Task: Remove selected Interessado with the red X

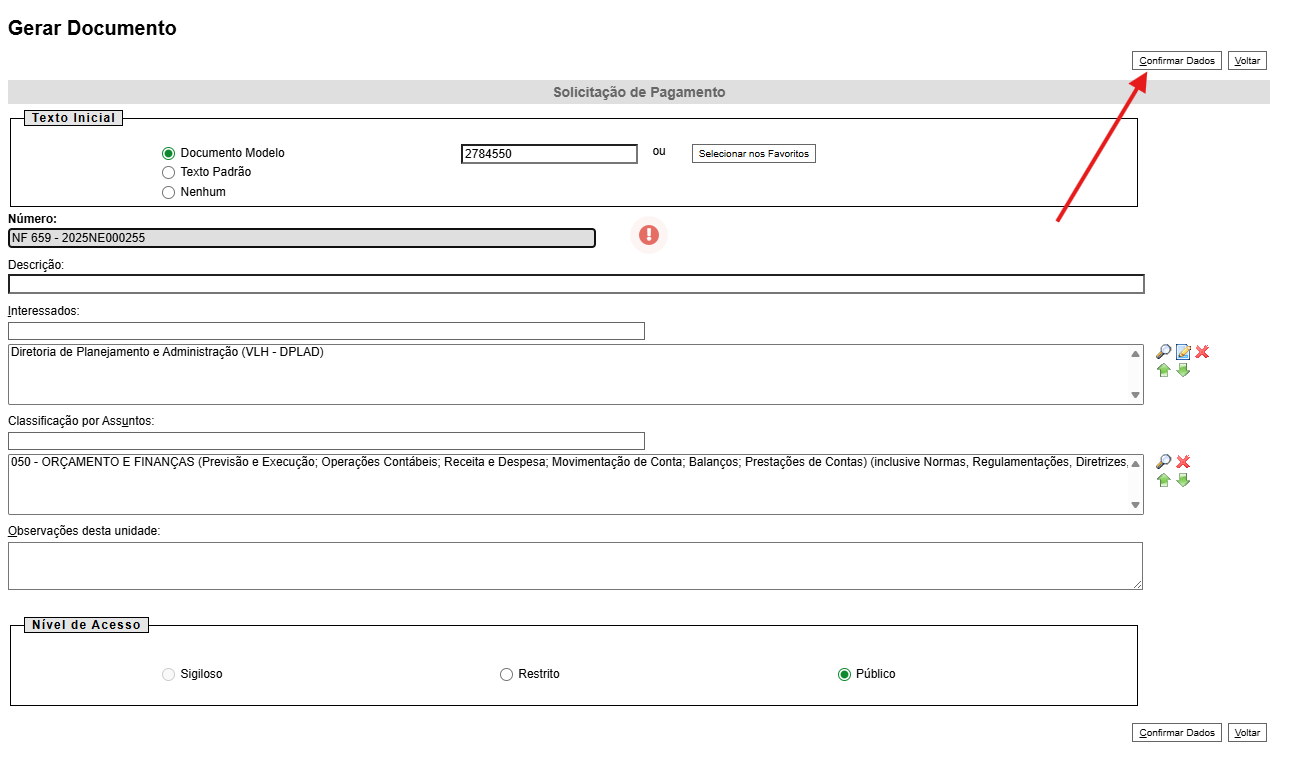Action: tap(1202, 352)
